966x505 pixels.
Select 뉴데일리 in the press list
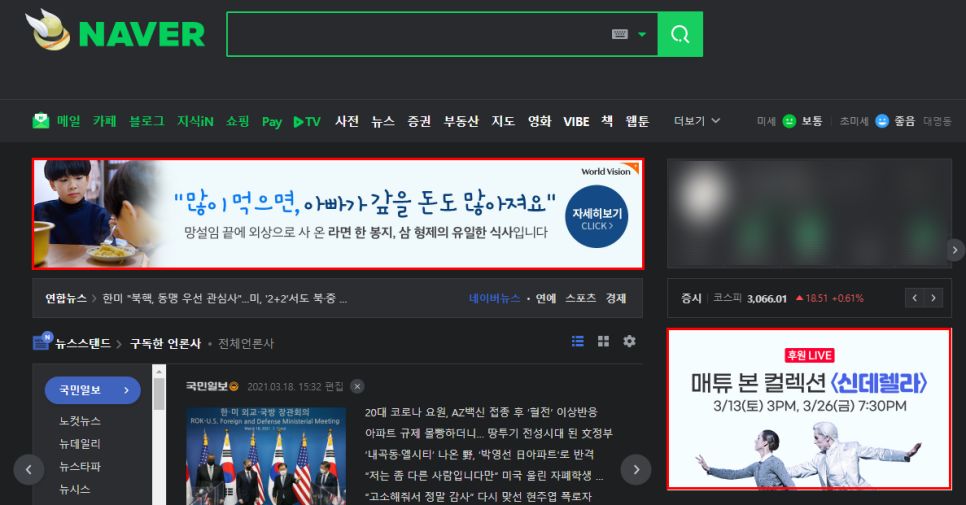[80, 444]
